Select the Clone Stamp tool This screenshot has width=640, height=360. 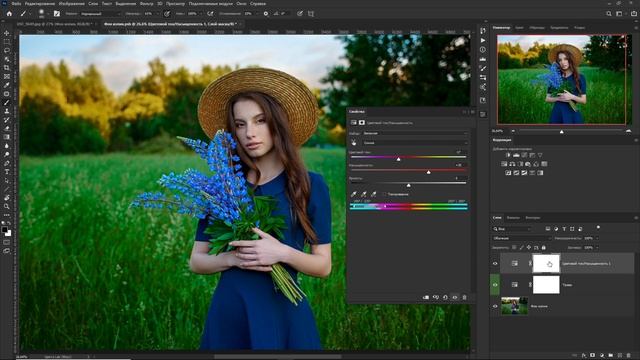7,111
